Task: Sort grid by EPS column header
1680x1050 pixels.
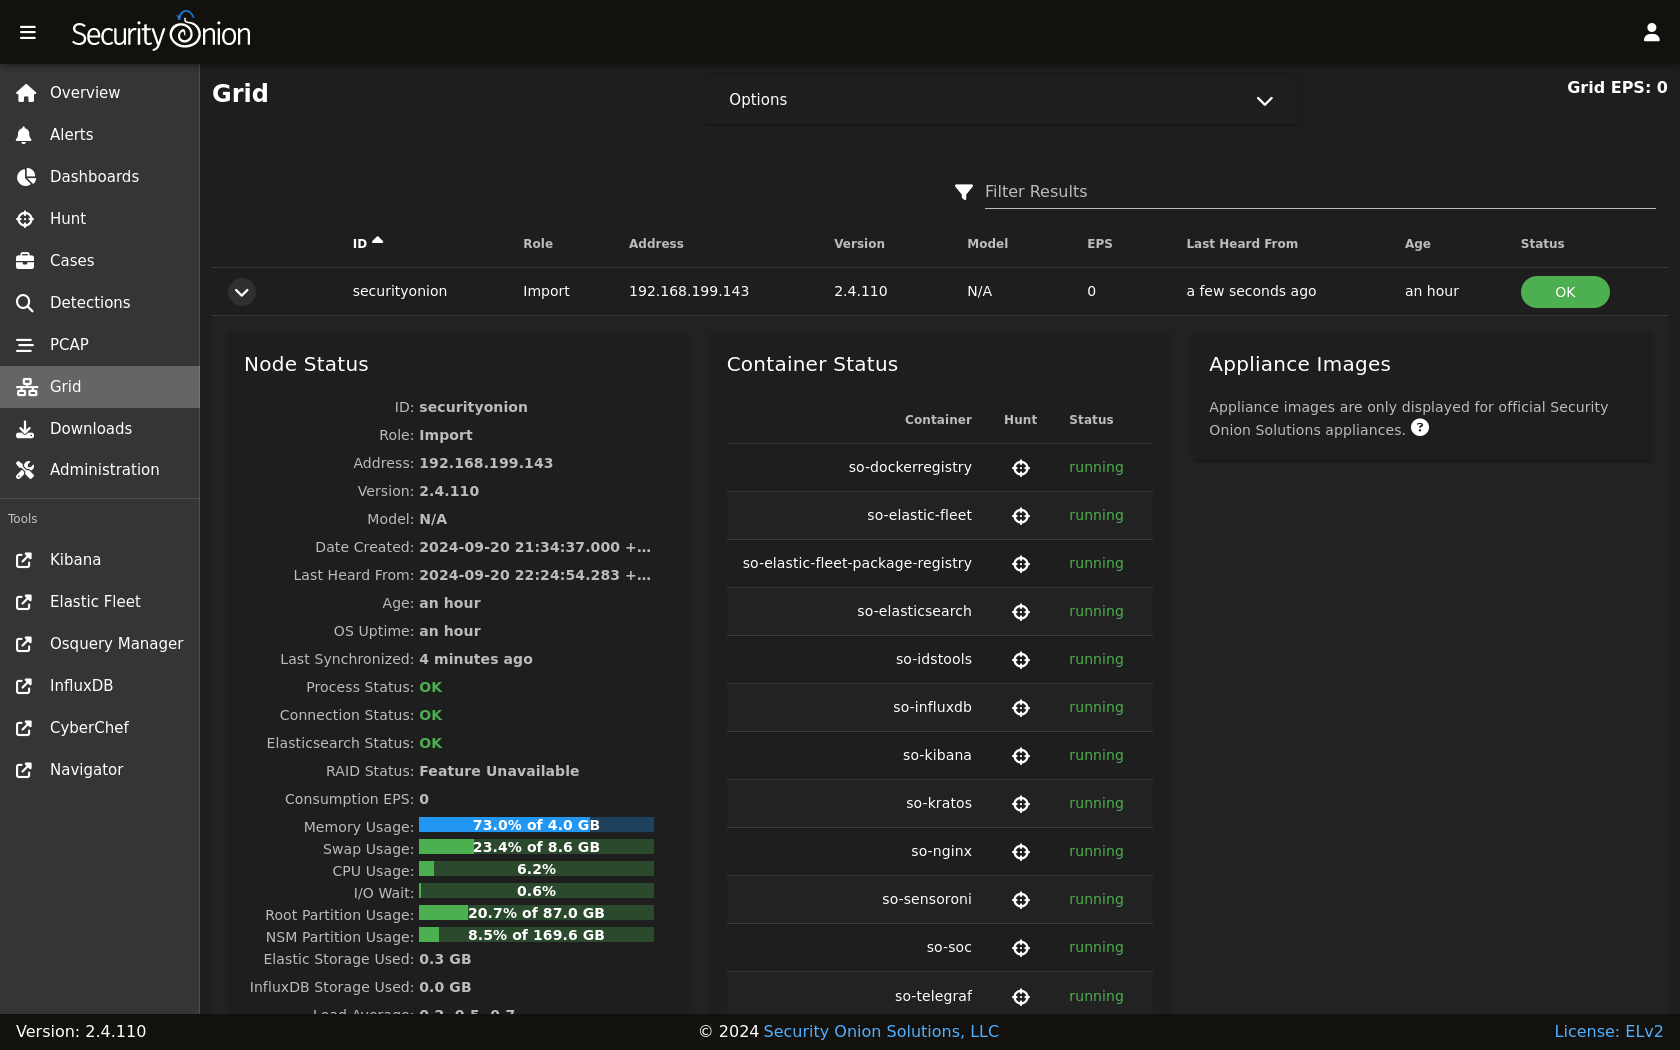Action: click(x=1099, y=244)
